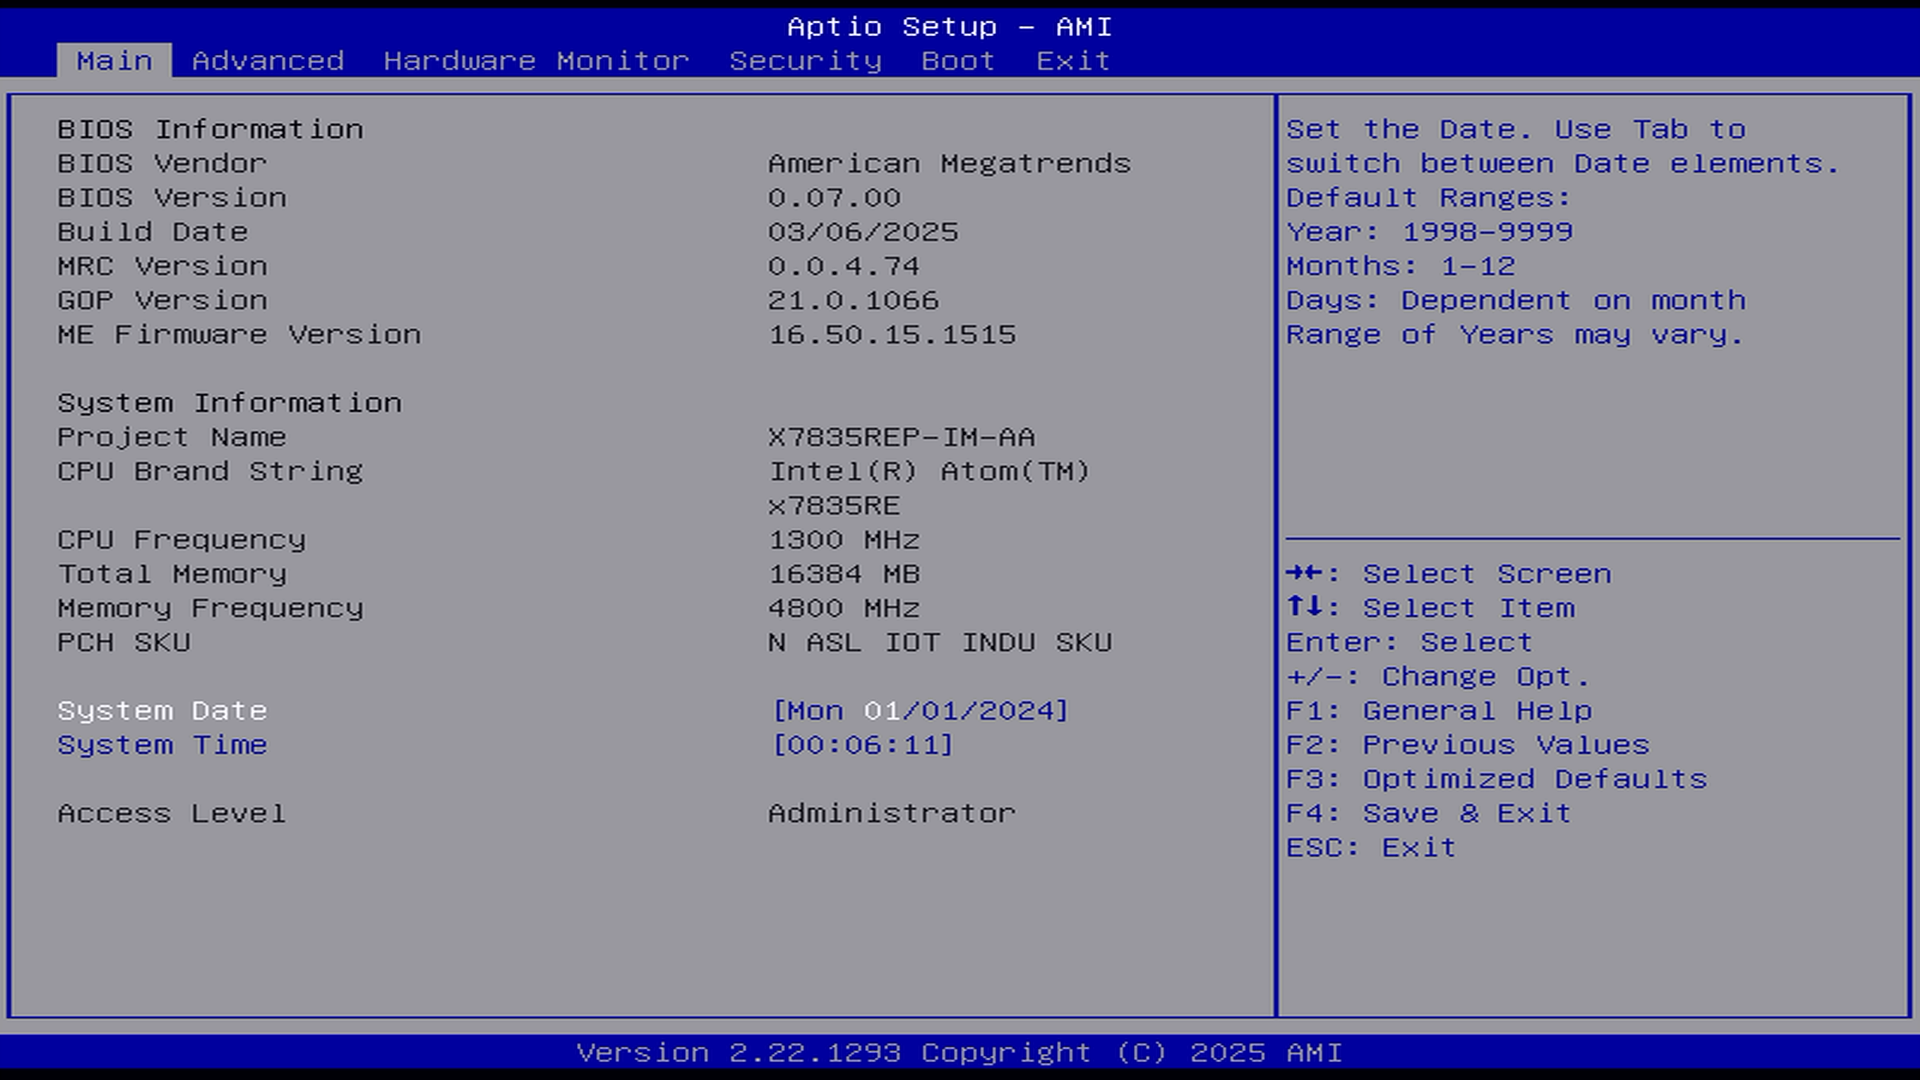Click the up-down arrows Select Item icon
Viewport: 1920px width, 1080px height.
point(1306,607)
